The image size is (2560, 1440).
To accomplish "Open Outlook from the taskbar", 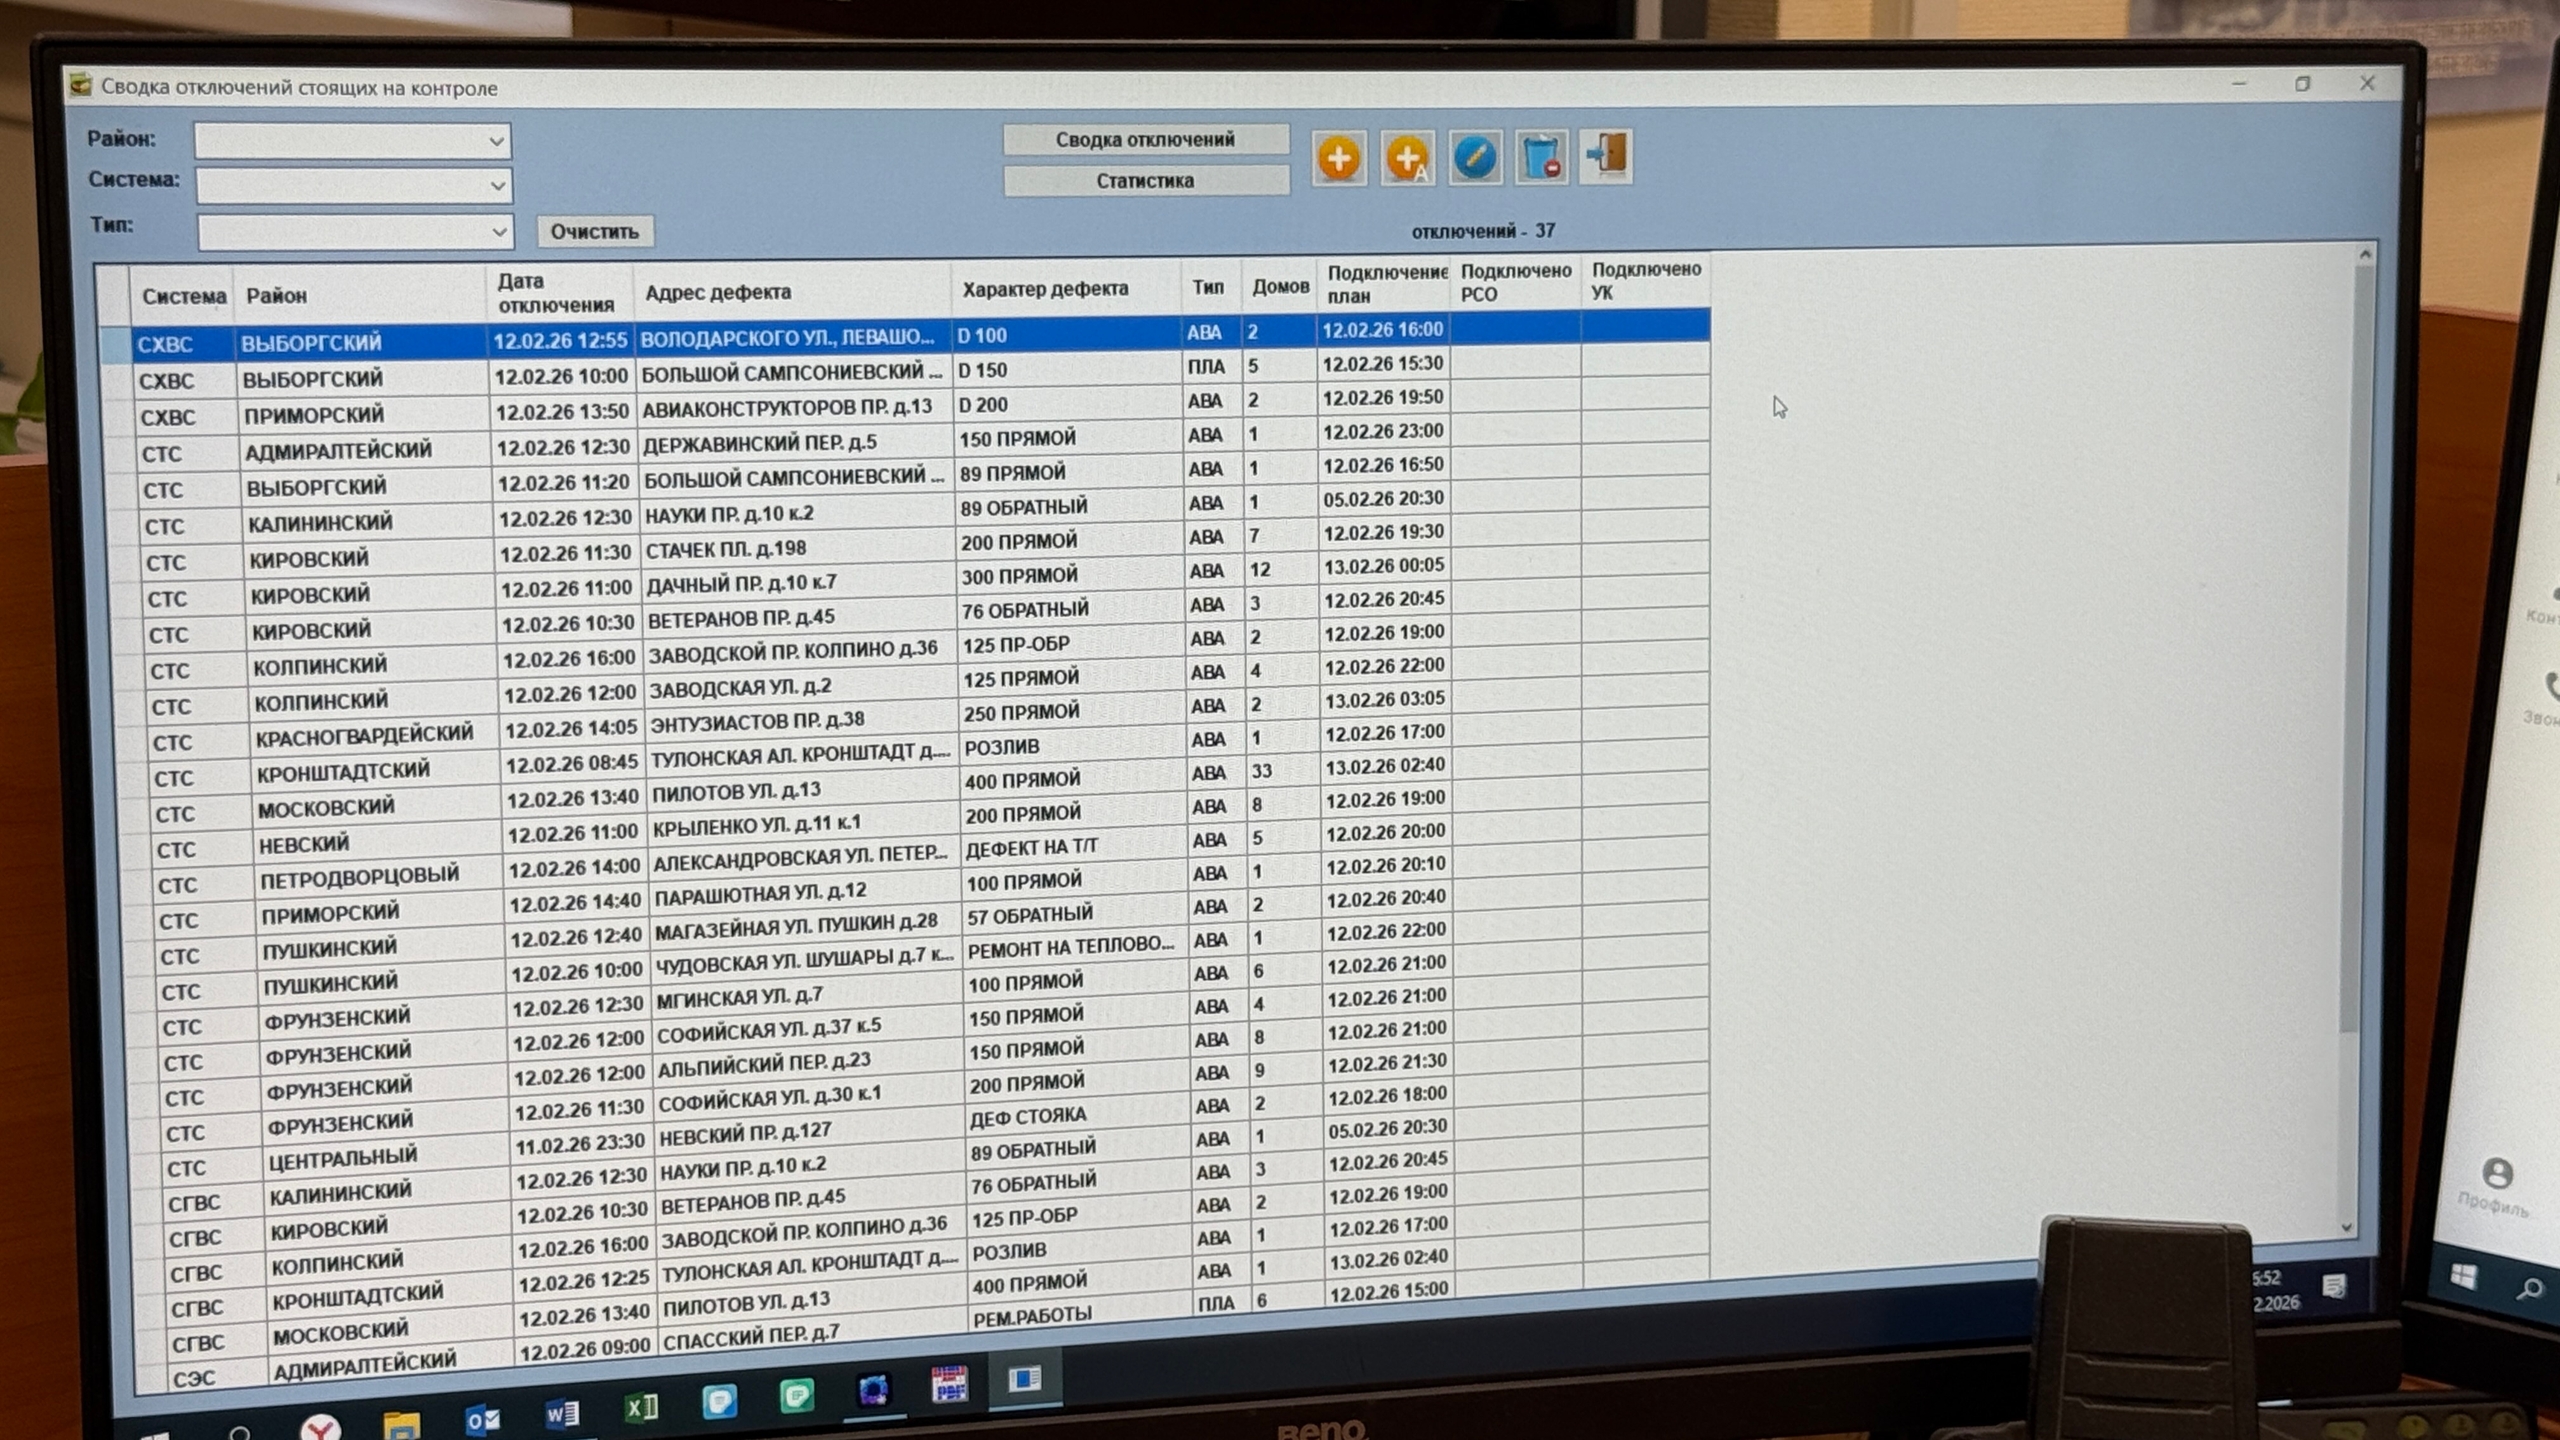I will pyautogui.click(x=483, y=1418).
